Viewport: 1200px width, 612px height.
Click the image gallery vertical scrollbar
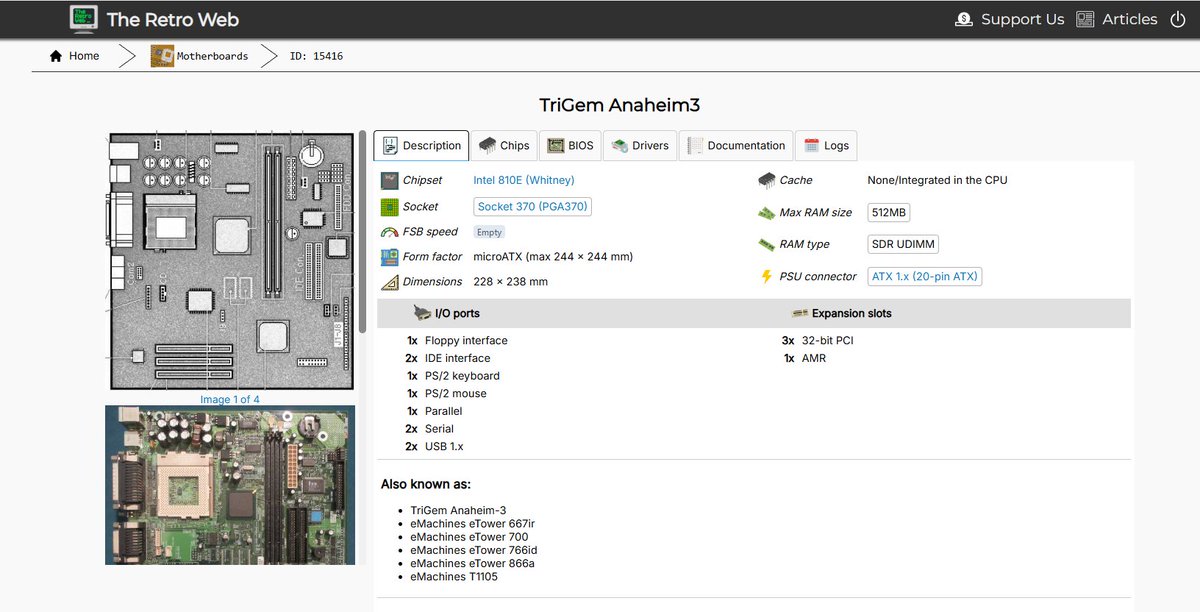tap(362, 231)
